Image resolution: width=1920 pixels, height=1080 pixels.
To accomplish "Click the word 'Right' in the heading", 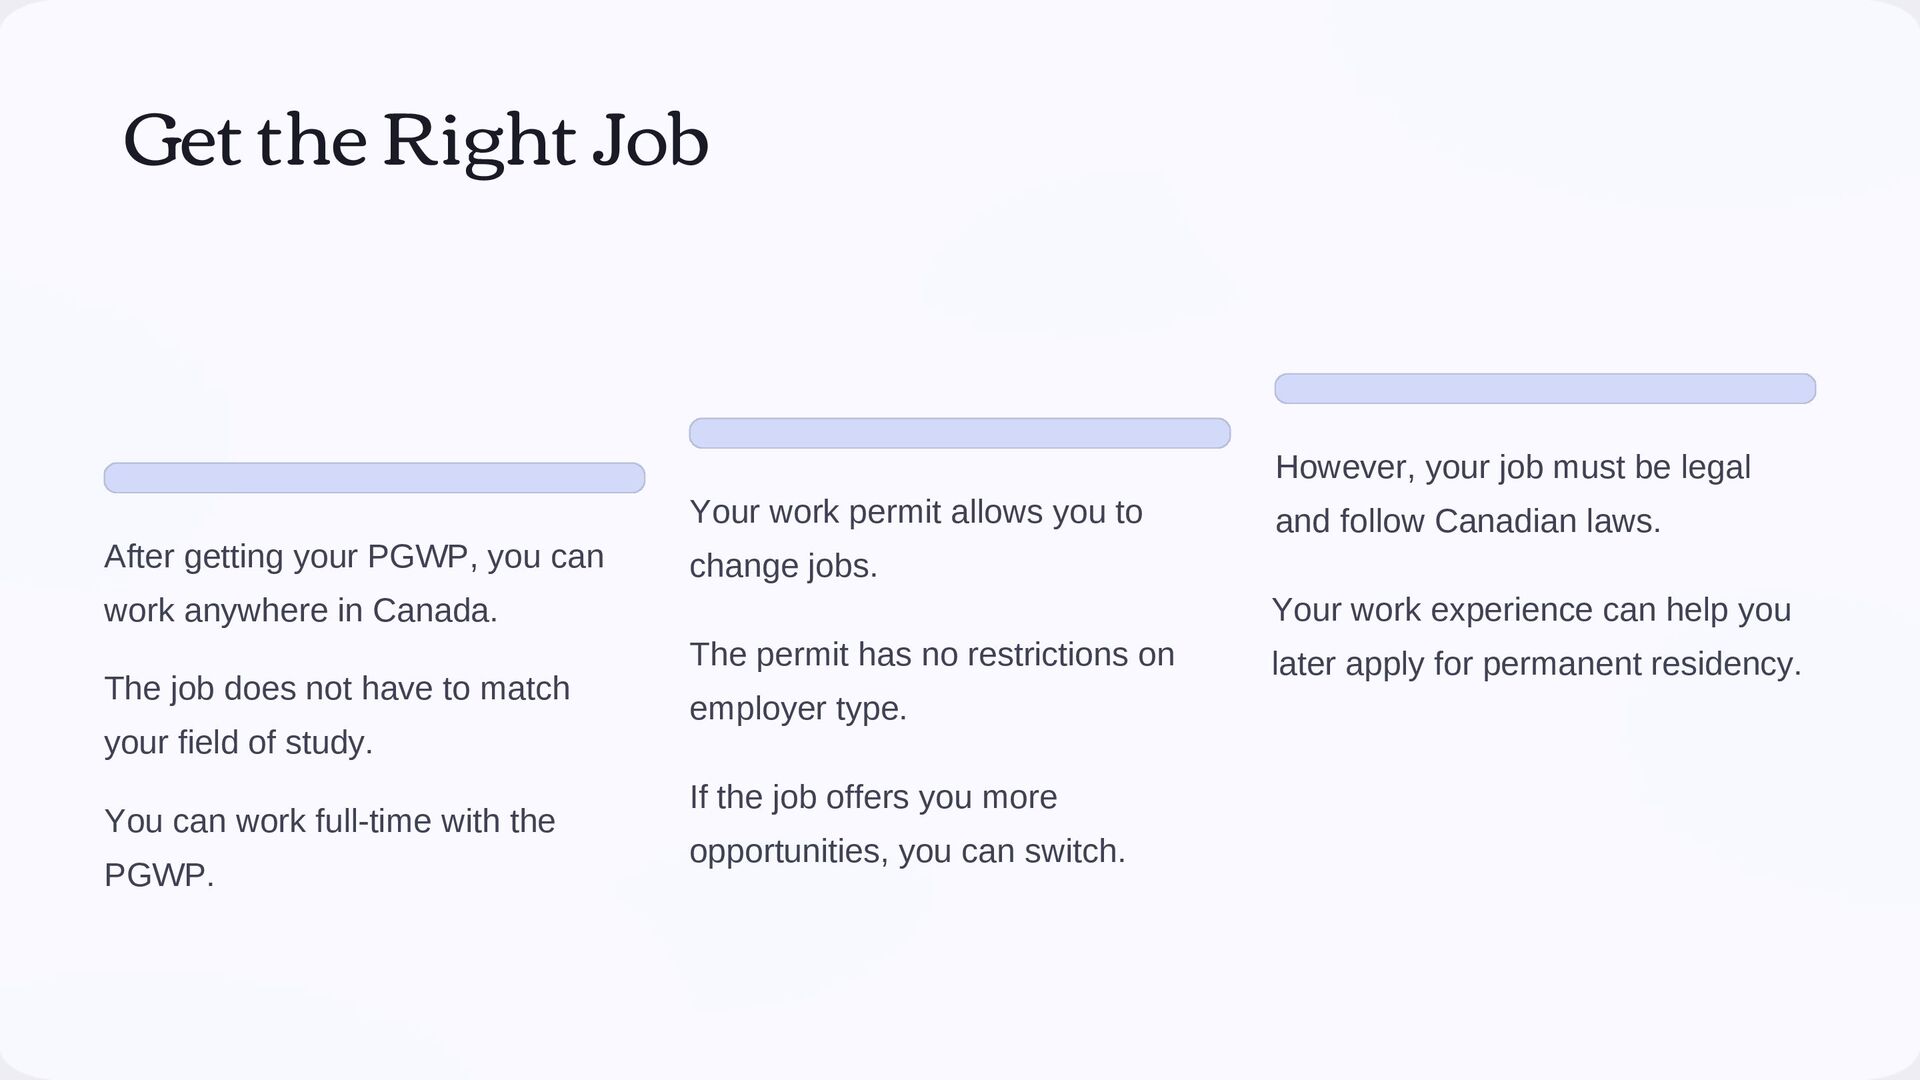I will pos(480,142).
